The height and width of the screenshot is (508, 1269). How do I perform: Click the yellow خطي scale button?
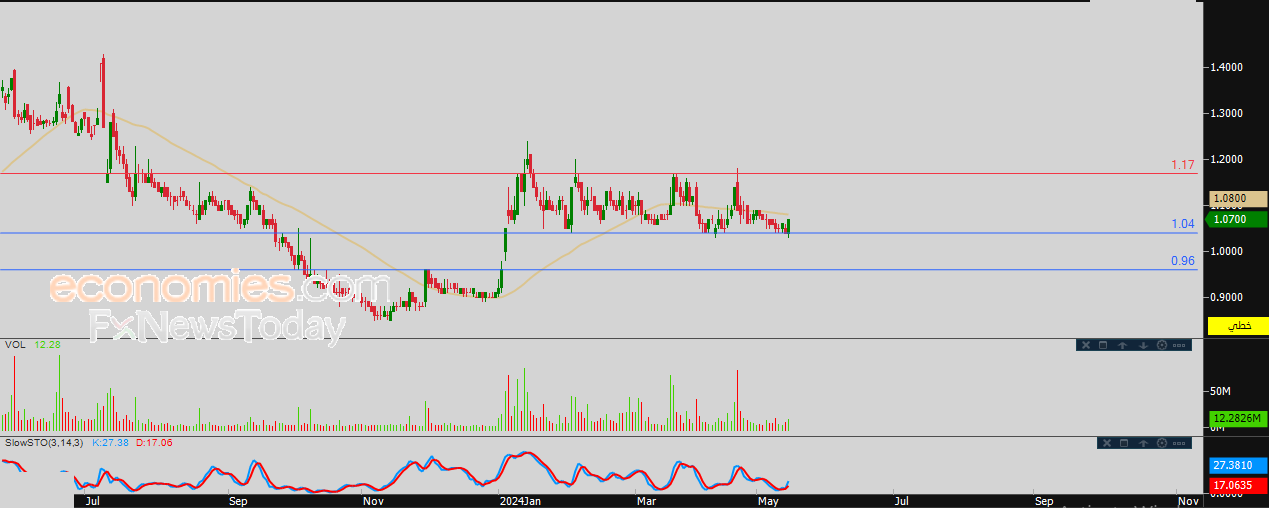pos(1238,326)
